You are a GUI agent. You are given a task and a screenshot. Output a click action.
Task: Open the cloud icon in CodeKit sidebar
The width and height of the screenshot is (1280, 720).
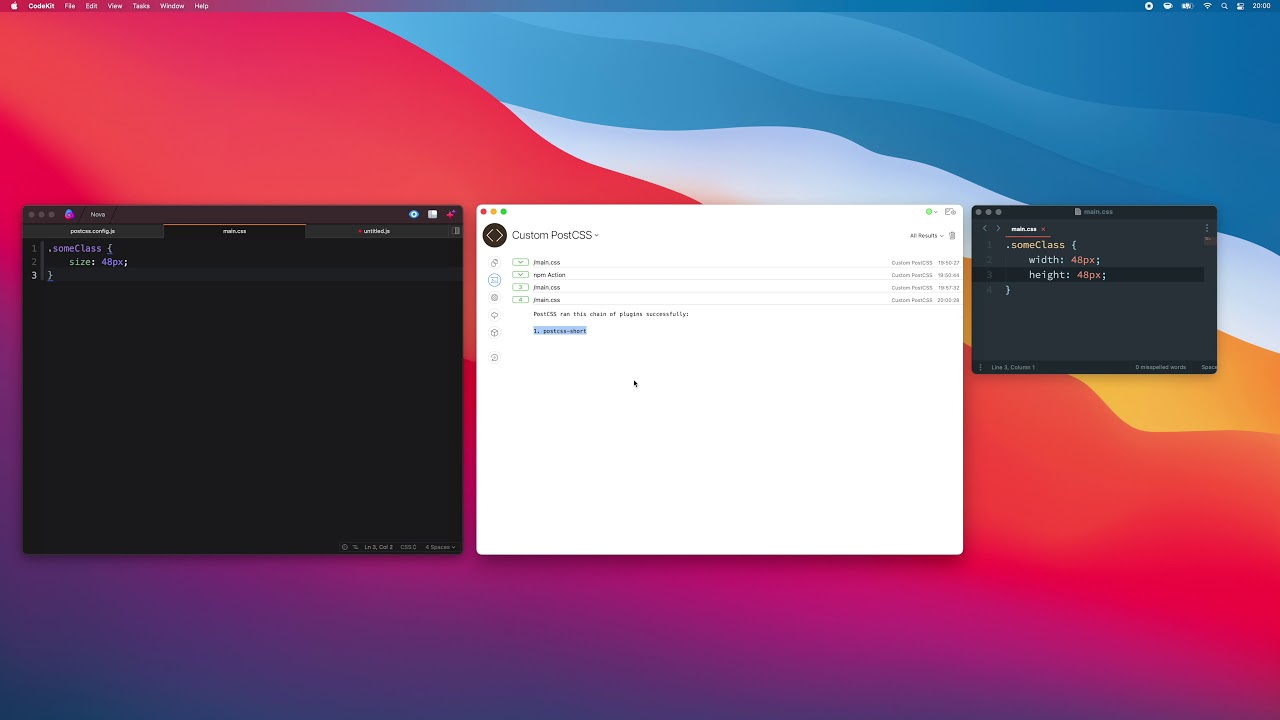tap(494, 315)
